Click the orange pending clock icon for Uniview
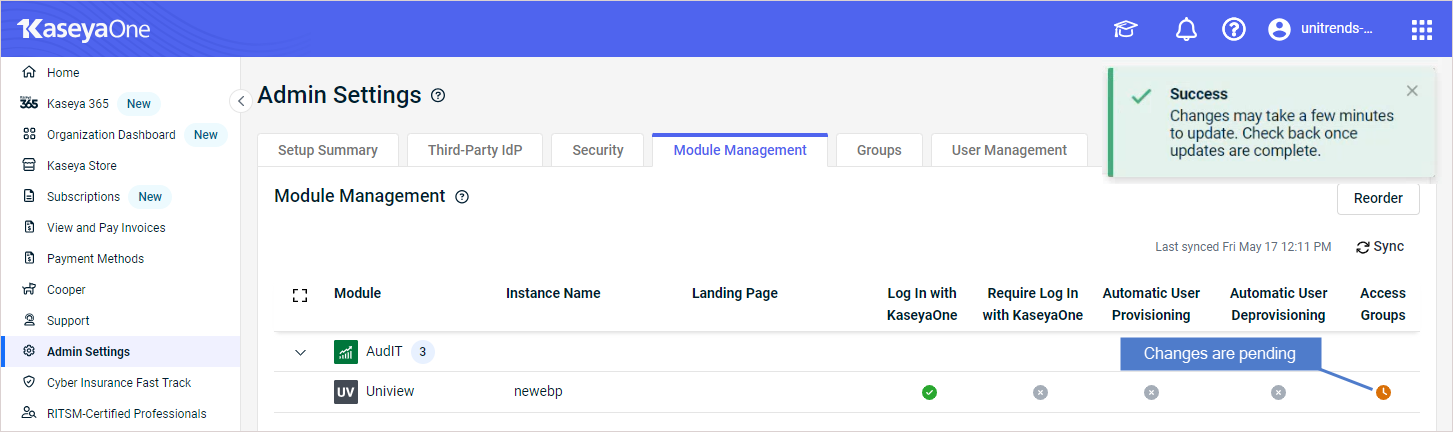This screenshot has width=1453, height=432. click(x=1383, y=392)
